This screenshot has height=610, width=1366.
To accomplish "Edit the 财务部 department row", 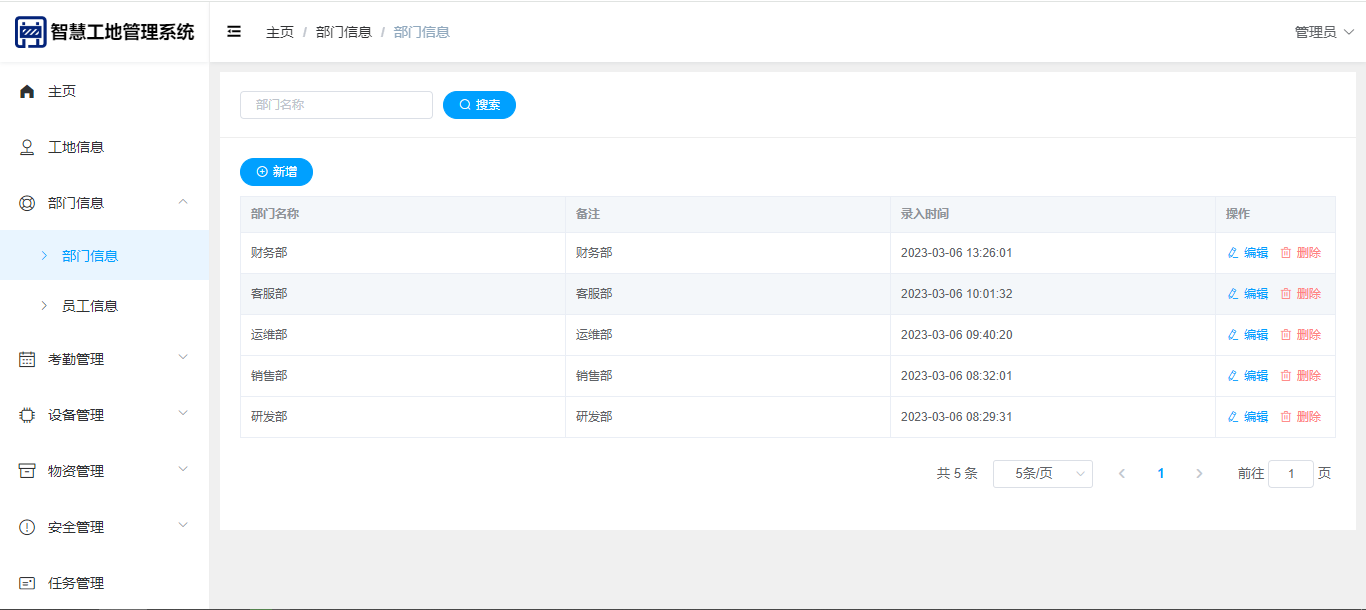I will coord(1248,253).
